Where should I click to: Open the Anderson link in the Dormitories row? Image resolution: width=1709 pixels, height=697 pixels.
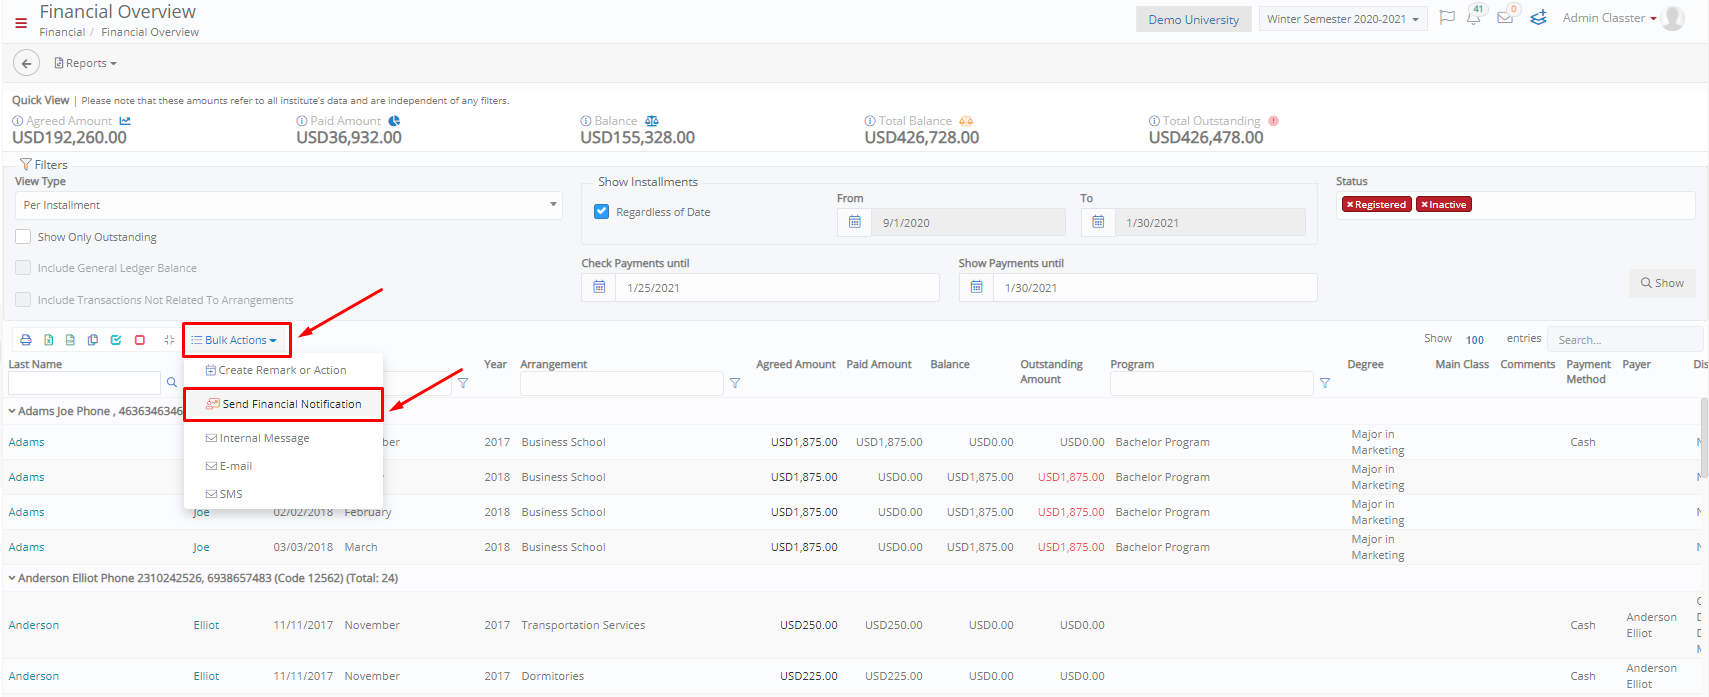[x=34, y=676]
